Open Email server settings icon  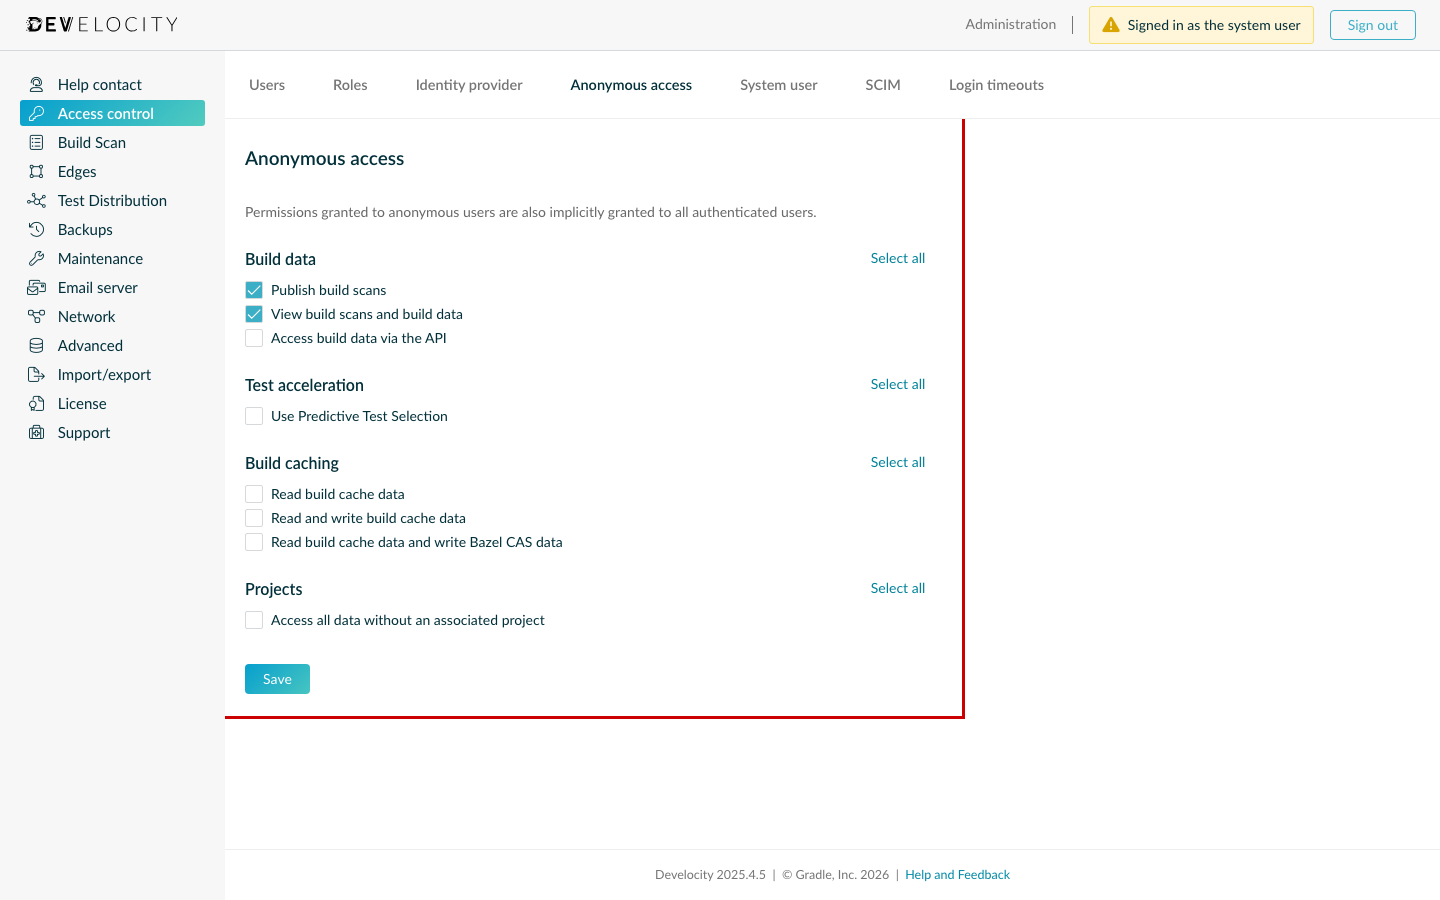click(x=37, y=287)
